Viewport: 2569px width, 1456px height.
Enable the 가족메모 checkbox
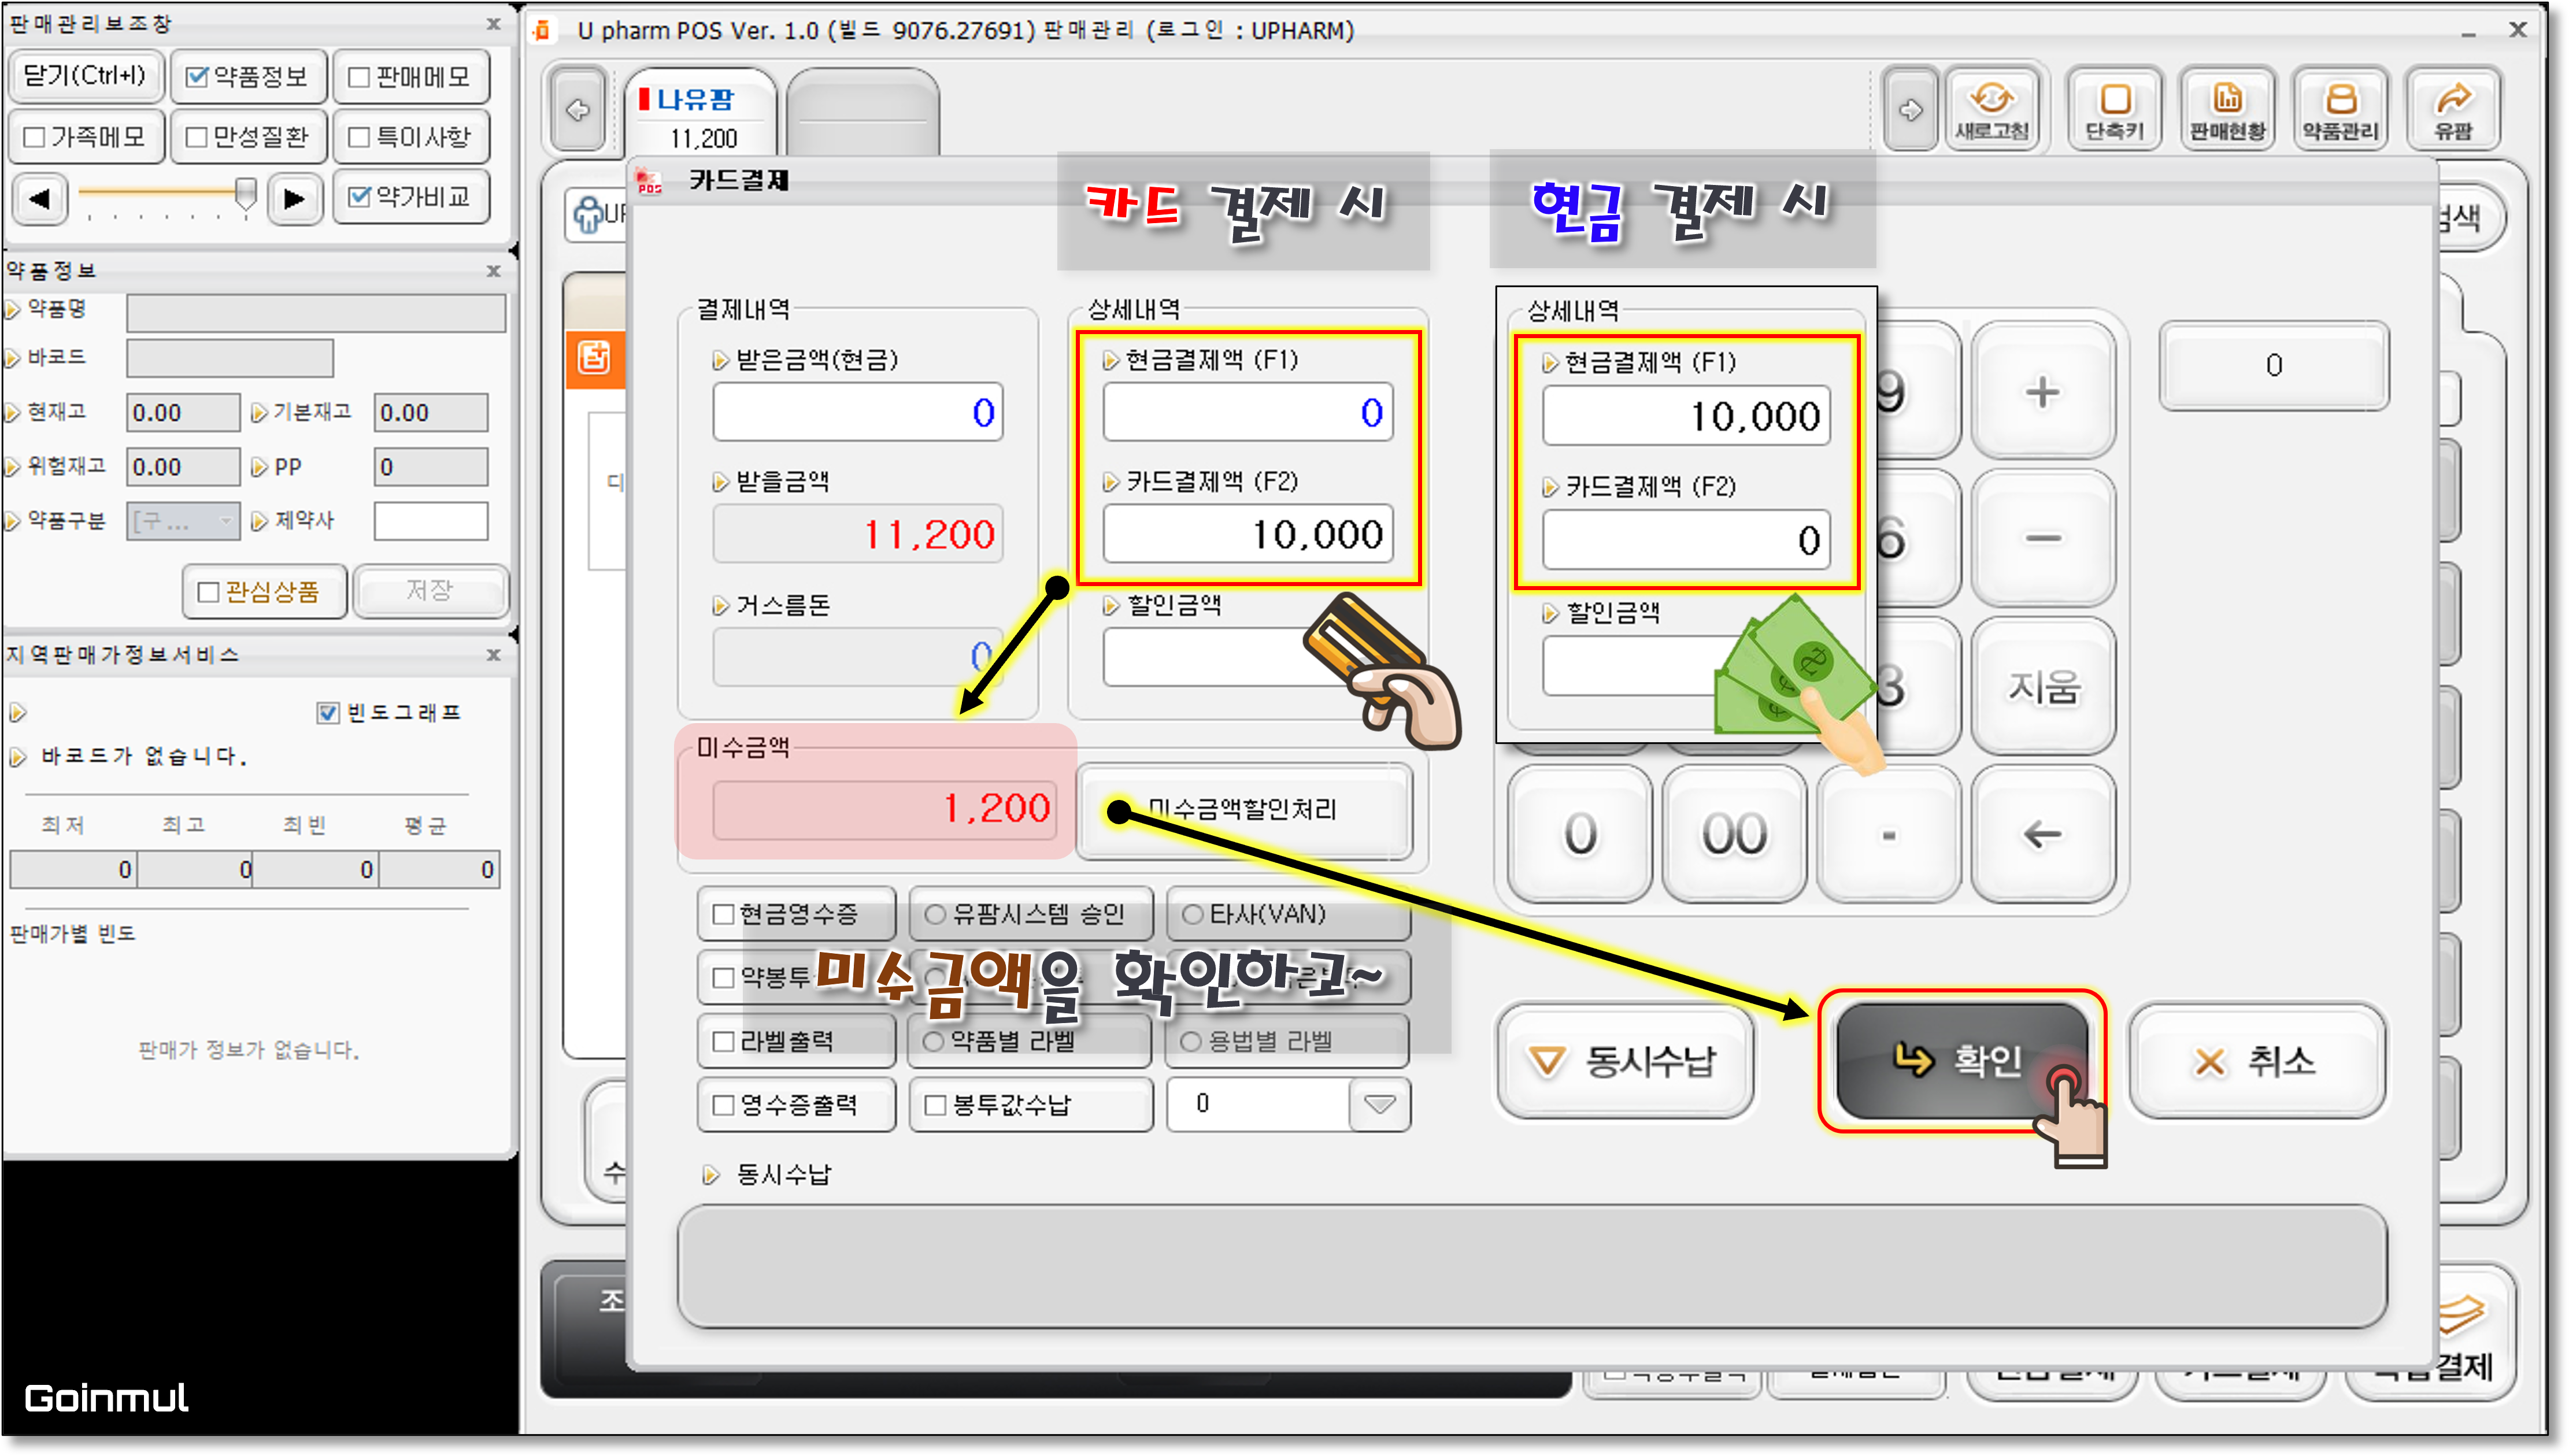34,137
